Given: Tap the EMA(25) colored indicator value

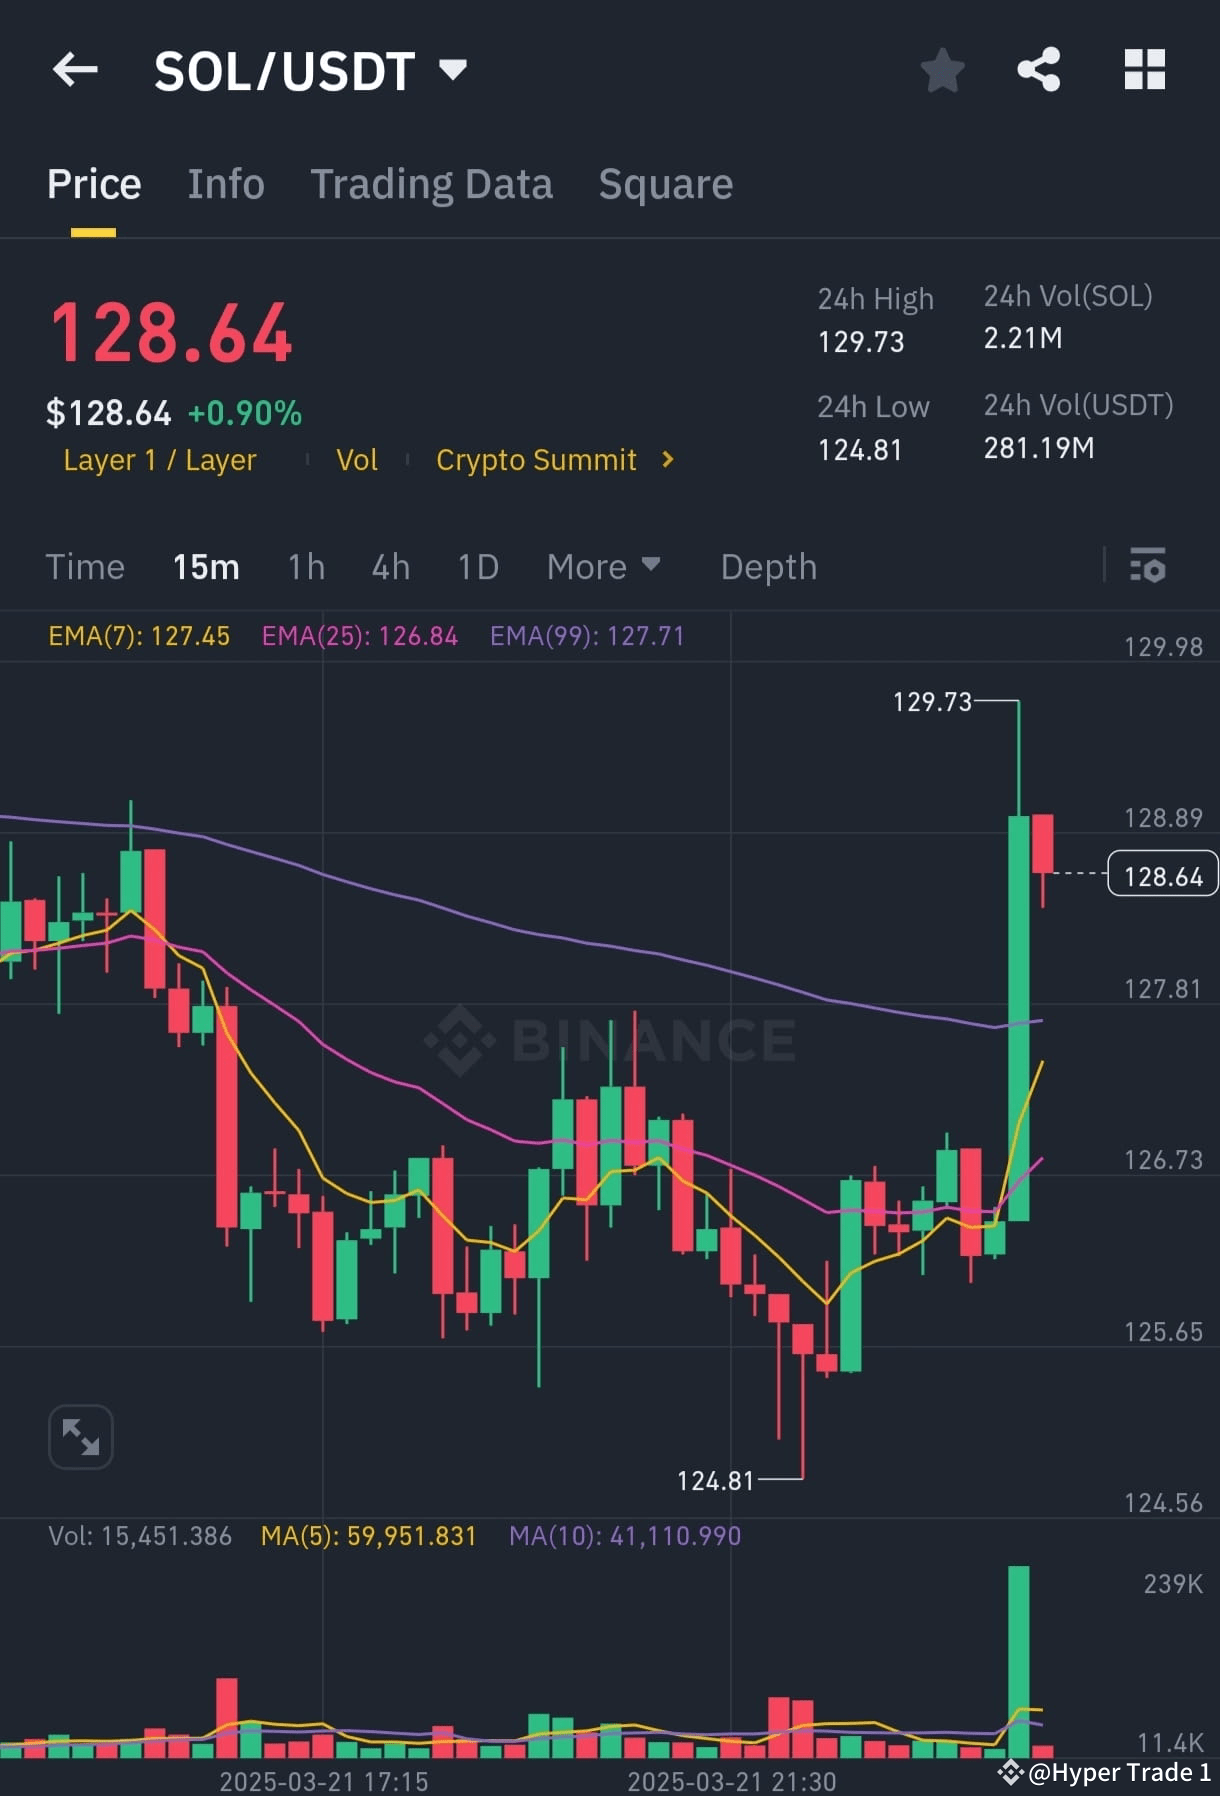Looking at the screenshot, I should [x=360, y=635].
